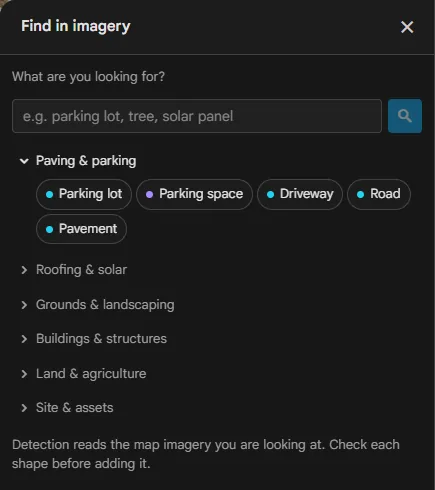The width and height of the screenshot is (435, 490).
Task: Choose the Pavement chip
Action: (81, 229)
